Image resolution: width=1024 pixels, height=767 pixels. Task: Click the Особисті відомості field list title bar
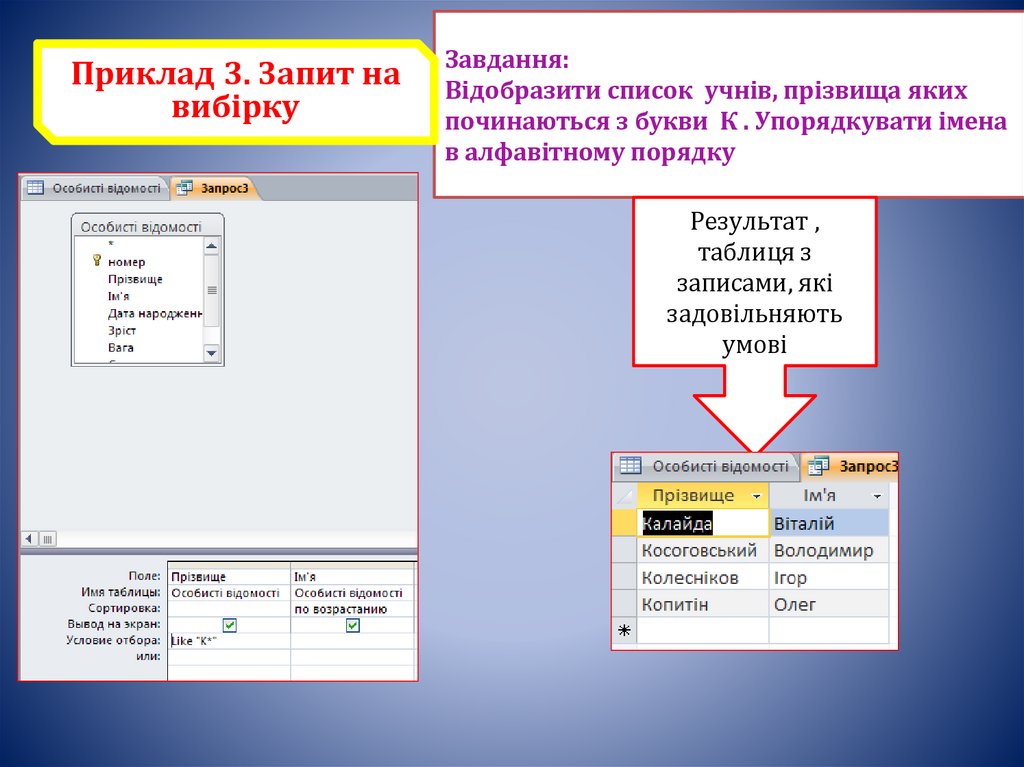pyautogui.click(x=148, y=226)
